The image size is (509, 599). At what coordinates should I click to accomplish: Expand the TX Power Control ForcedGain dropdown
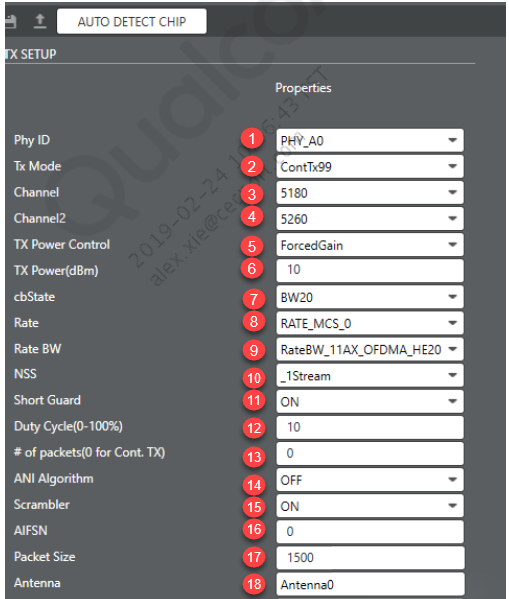pos(370,245)
